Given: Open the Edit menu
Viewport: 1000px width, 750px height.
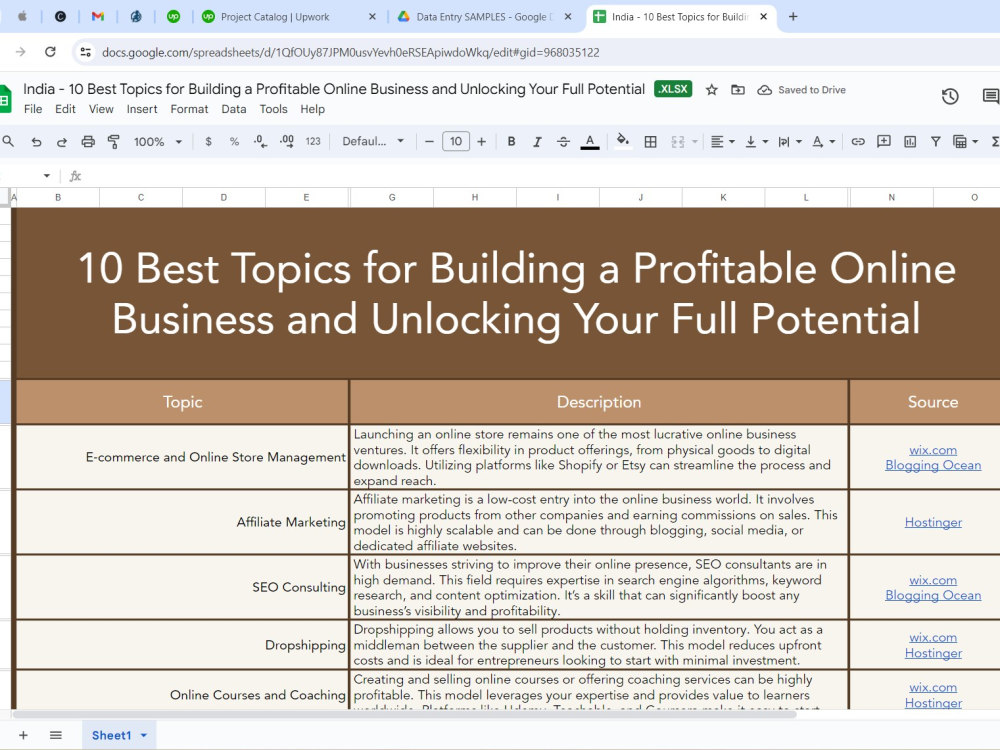Looking at the screenshot, I should tap(65, 109).
